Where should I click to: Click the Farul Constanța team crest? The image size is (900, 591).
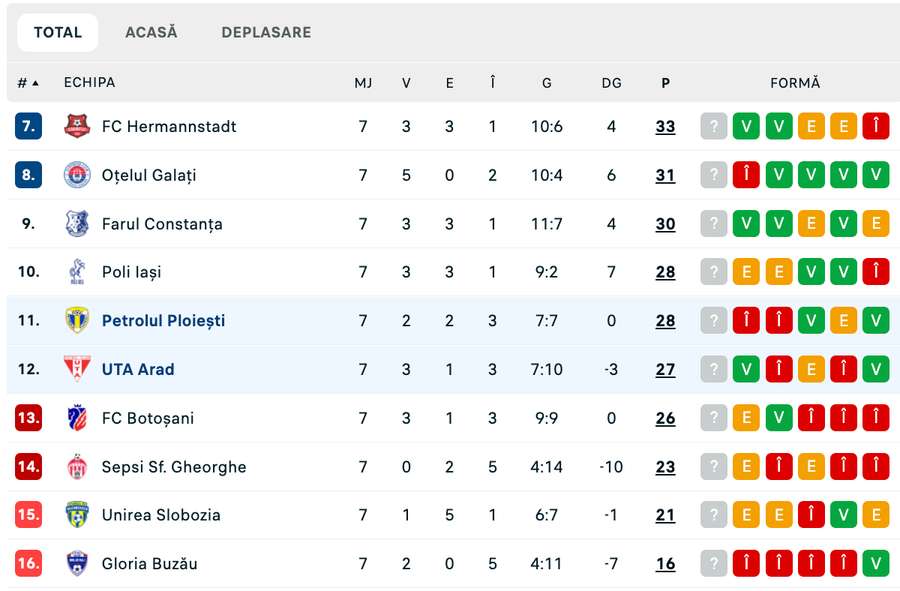pos(77,223)
